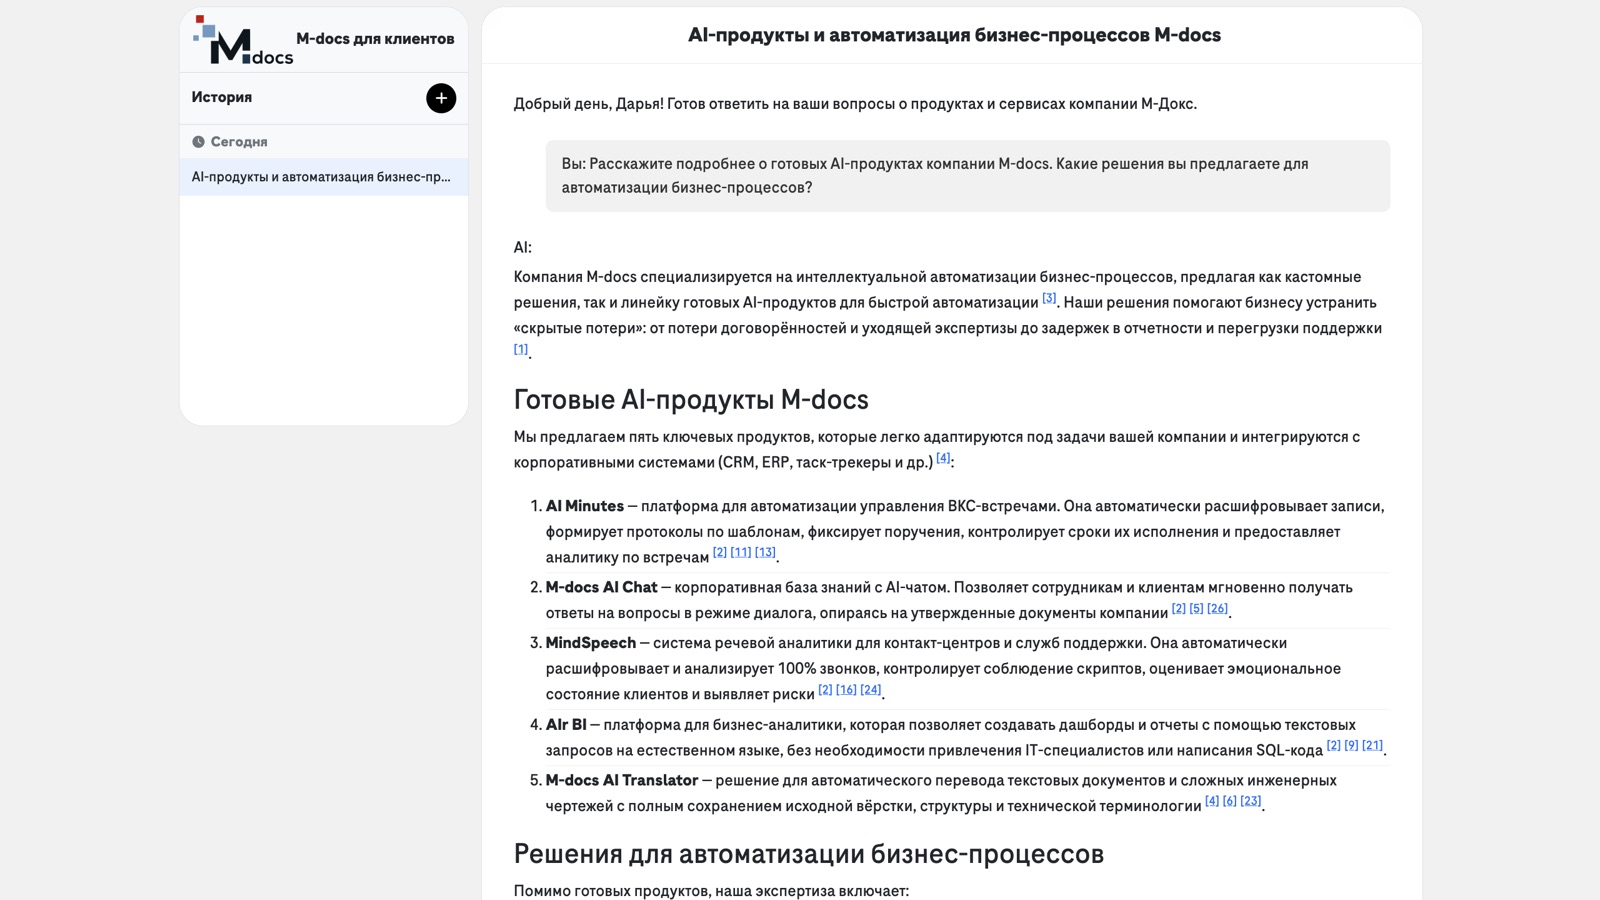Image resolution: width=1600 pixels, height=900 pixels.
Task: Open citation [16] in the MindSpeech item
Action: 846,689
